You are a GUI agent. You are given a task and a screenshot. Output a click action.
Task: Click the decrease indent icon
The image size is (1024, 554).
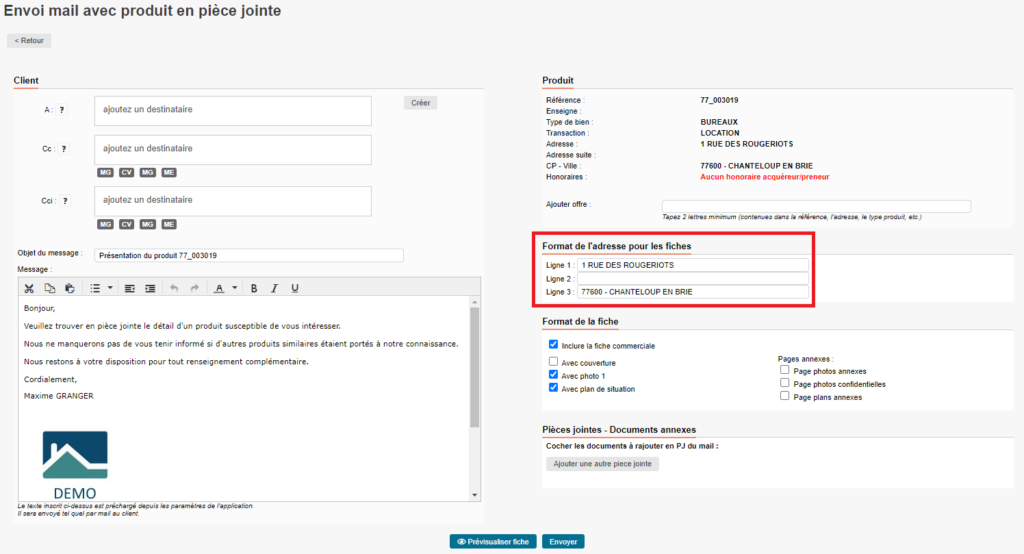130,288
